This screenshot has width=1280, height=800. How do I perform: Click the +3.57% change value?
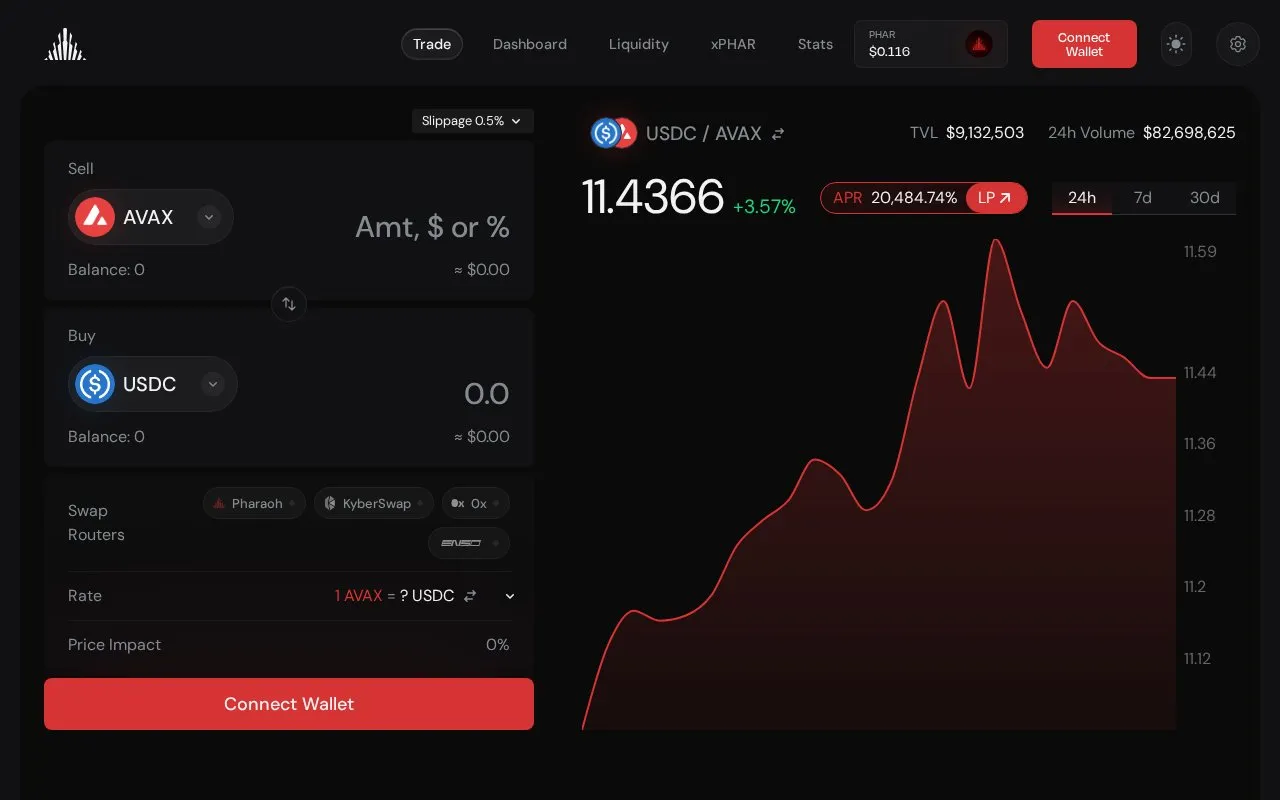coord(764,207)
